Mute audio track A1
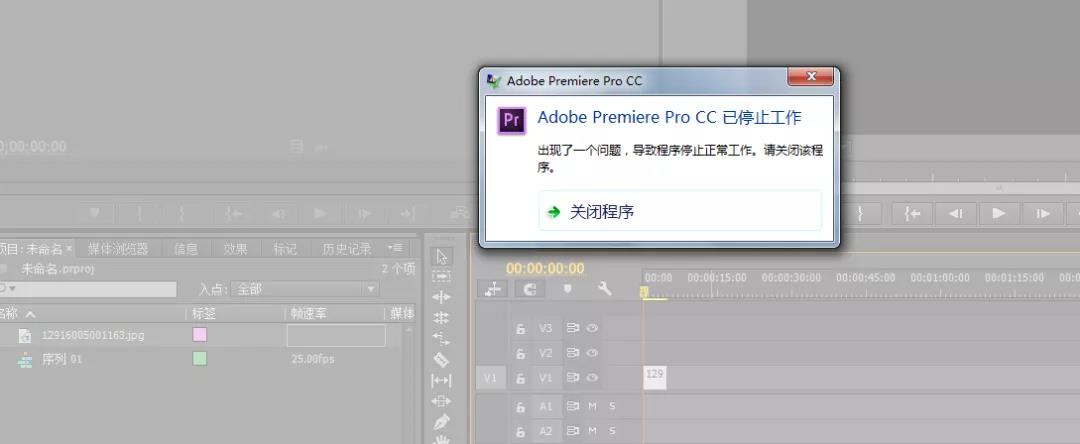 pos(592,407)
